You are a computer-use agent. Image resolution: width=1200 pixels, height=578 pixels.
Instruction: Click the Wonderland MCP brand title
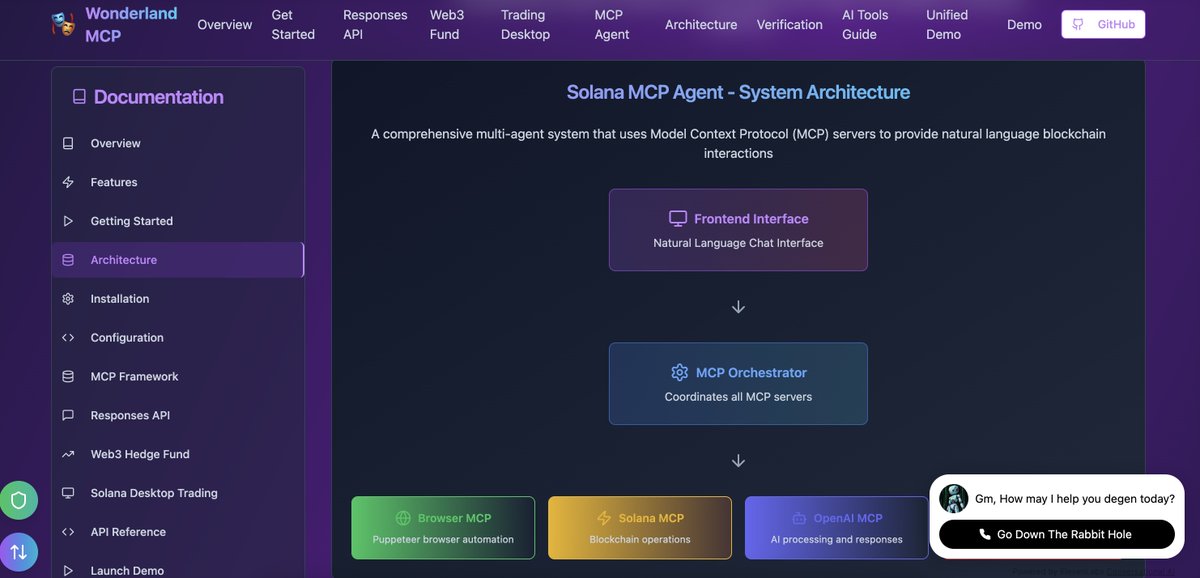[131, 24]
